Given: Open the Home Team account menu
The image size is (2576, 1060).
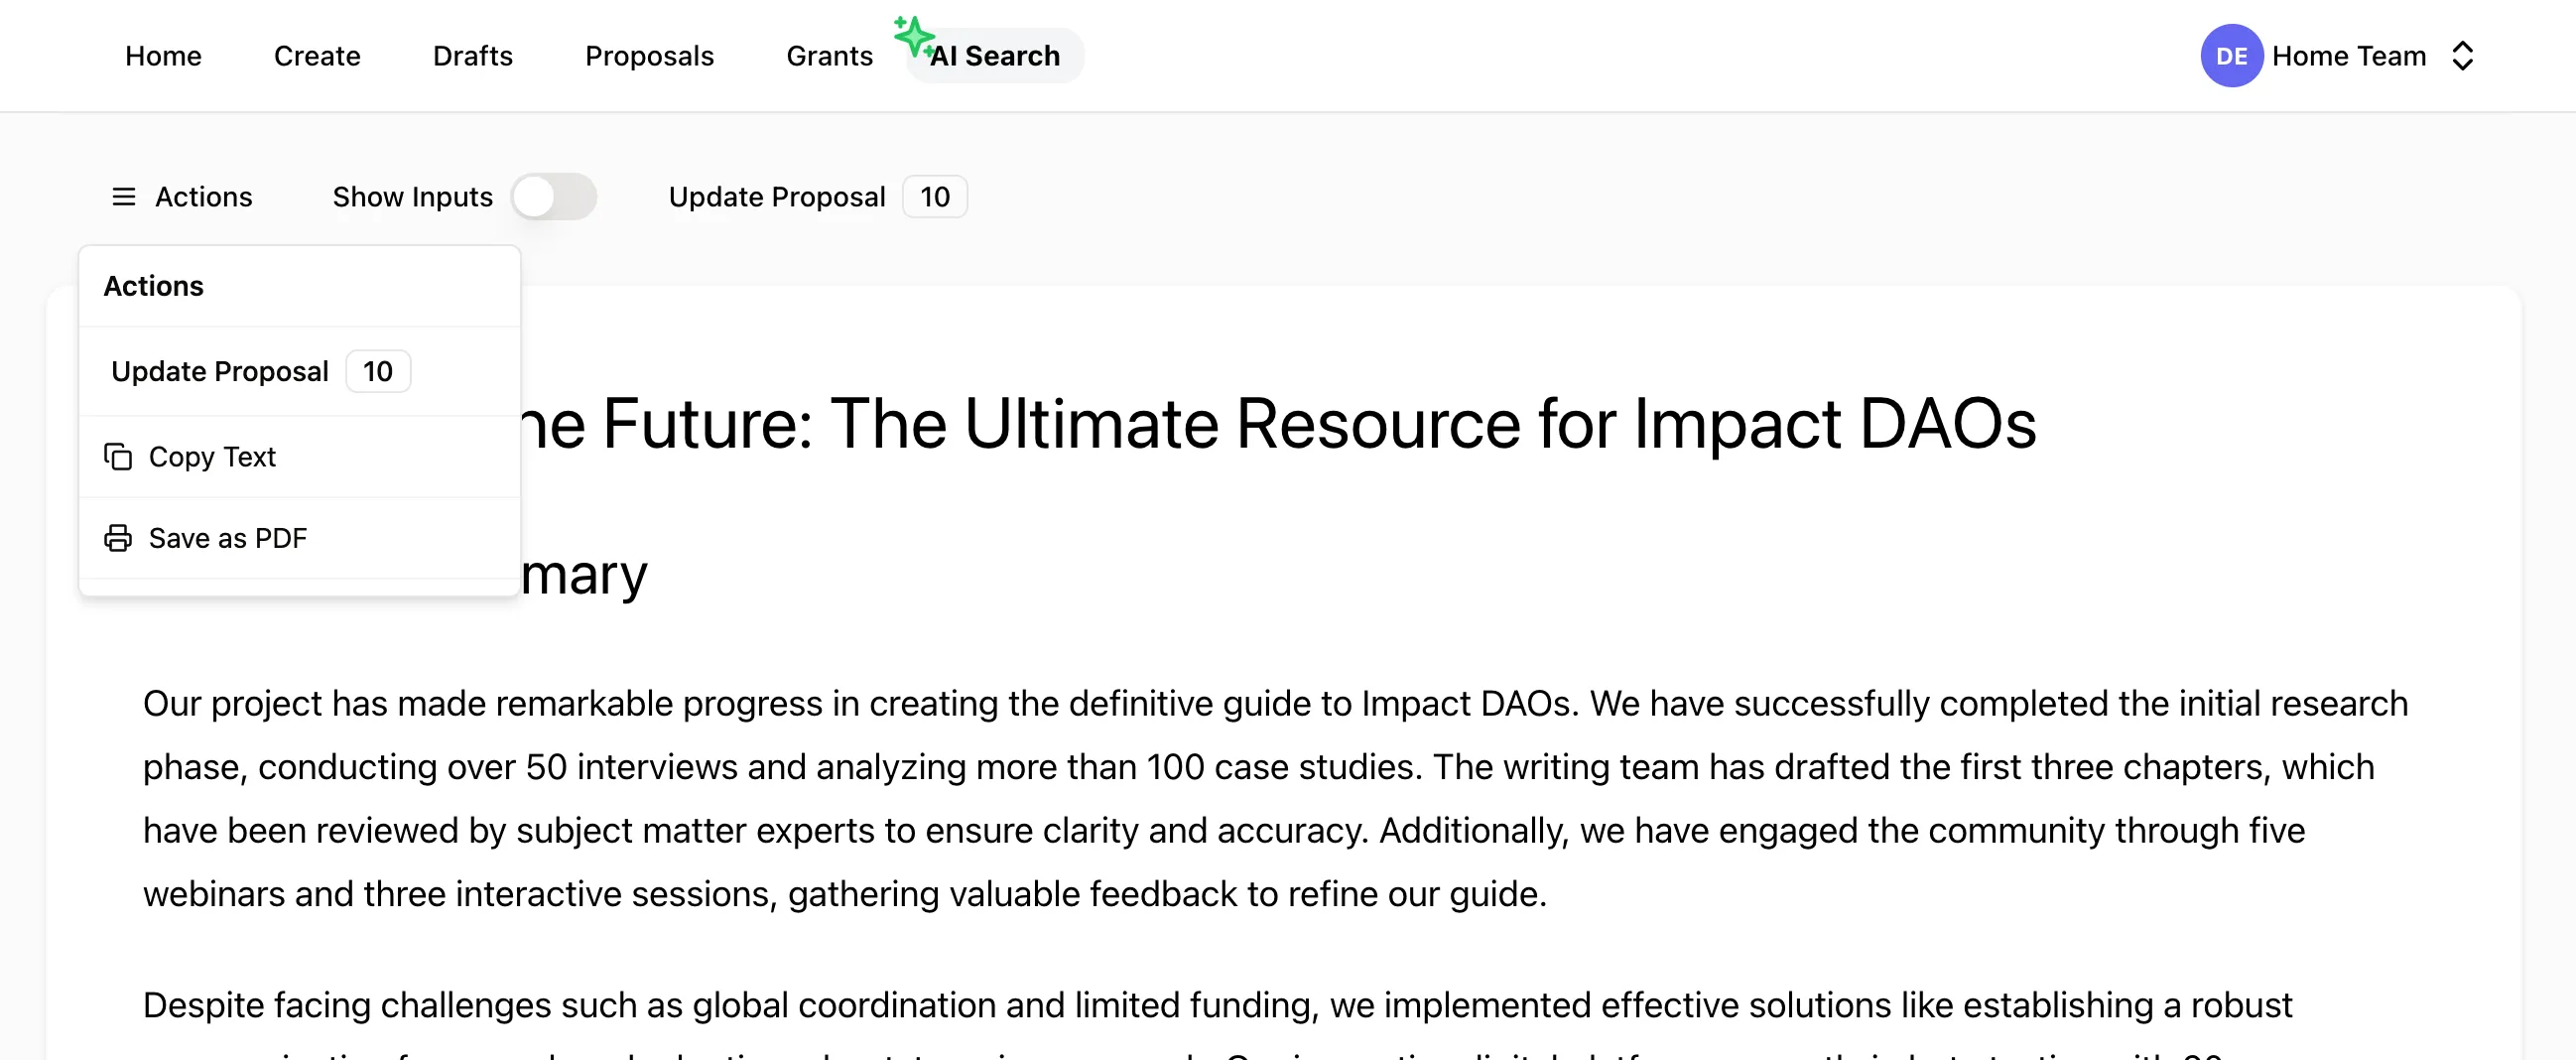Looking at the screenshot, I should [x=2338, y=56].
